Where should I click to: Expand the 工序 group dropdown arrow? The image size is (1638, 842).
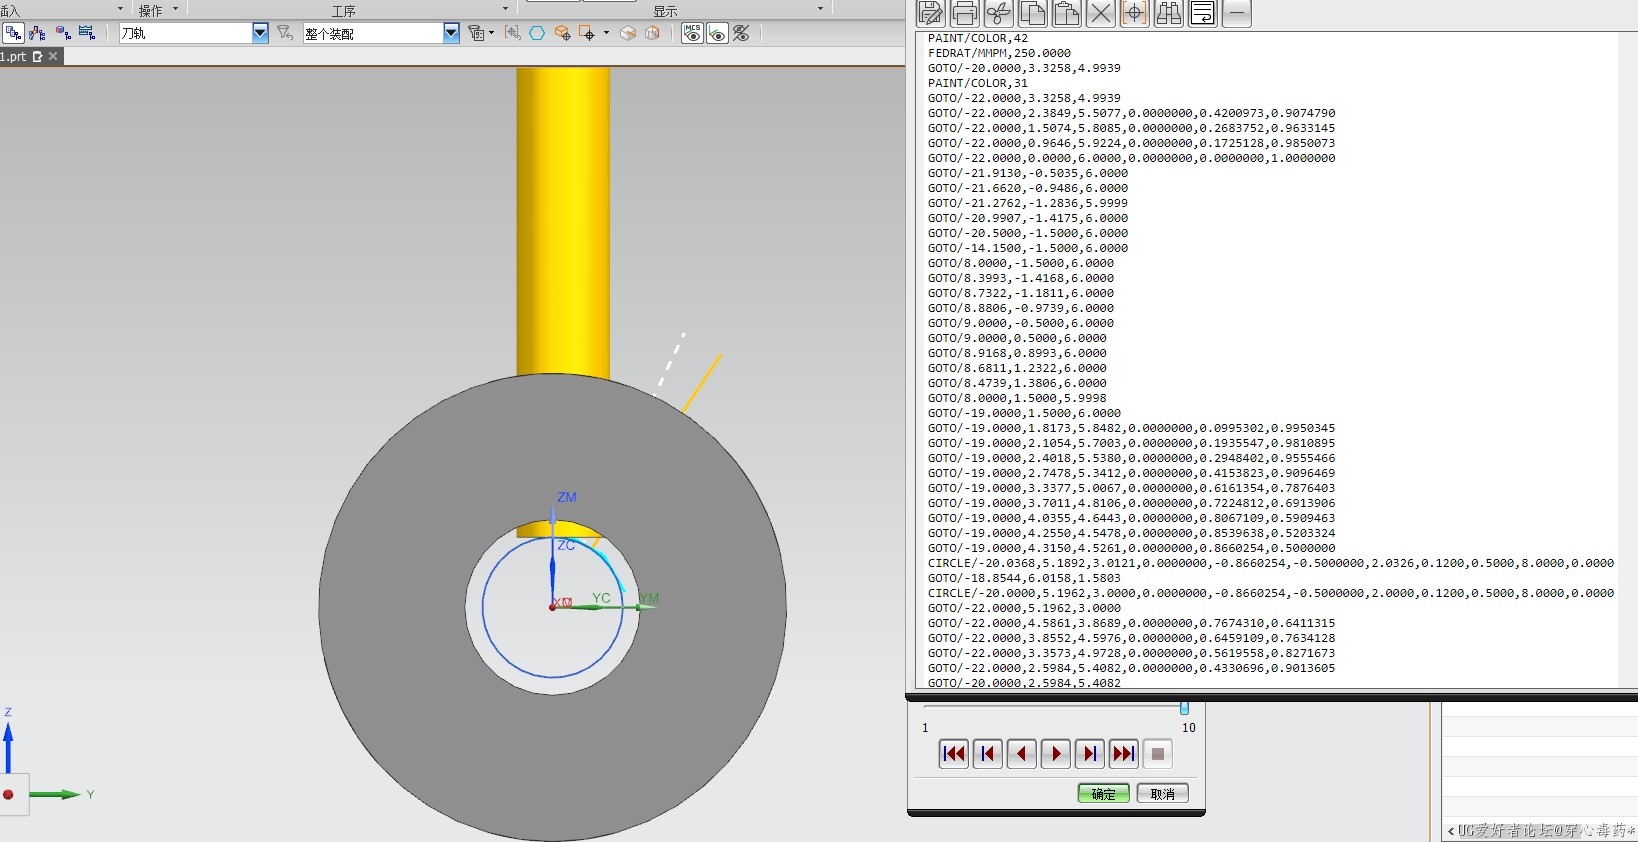coord(505,9)
